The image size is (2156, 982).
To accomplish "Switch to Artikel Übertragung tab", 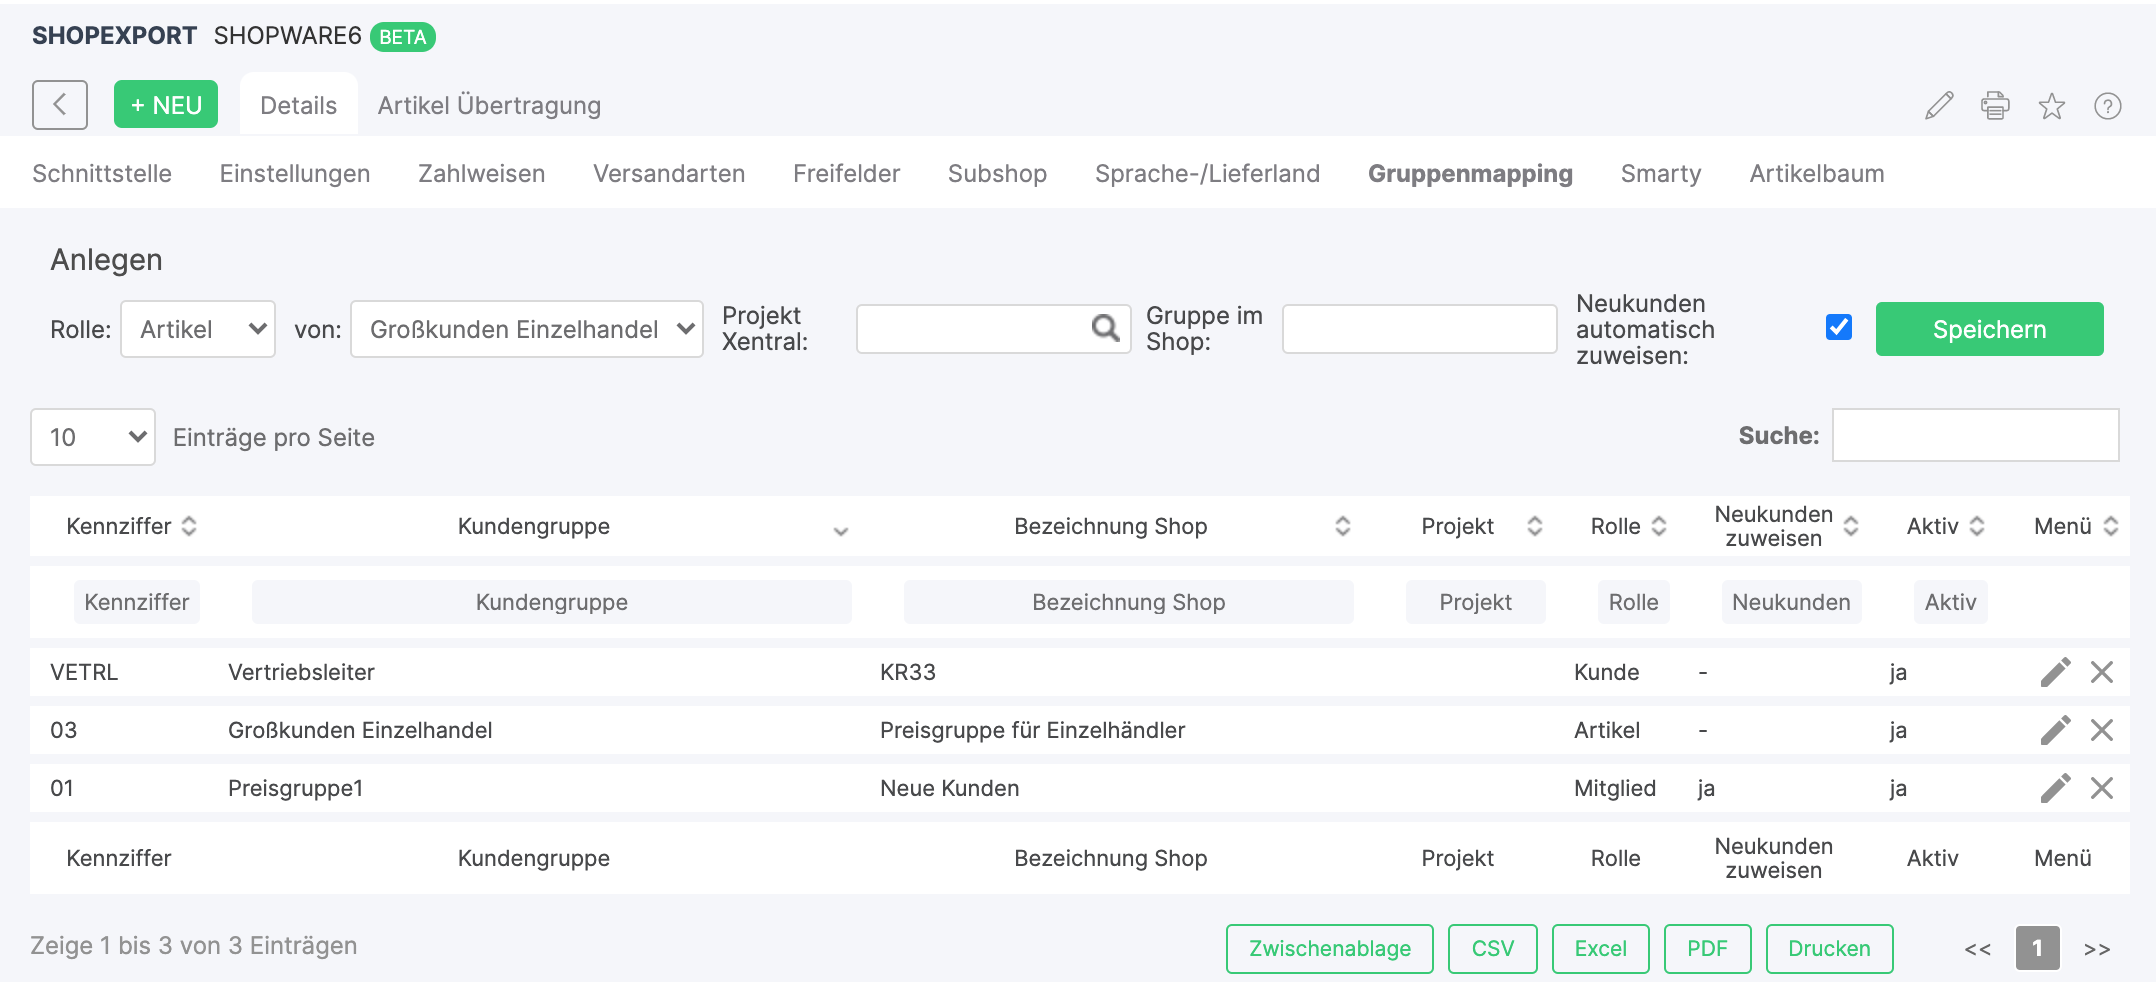I will click(x=489, y=105).
